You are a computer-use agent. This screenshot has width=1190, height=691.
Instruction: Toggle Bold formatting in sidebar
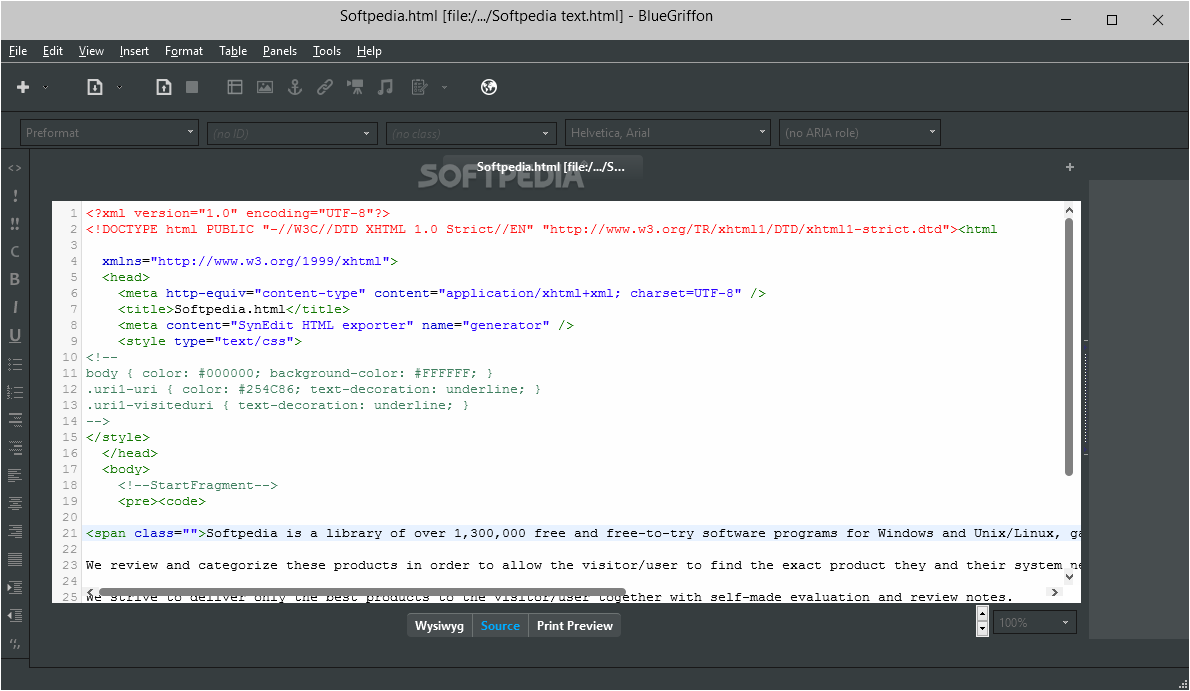click(14, 279)
